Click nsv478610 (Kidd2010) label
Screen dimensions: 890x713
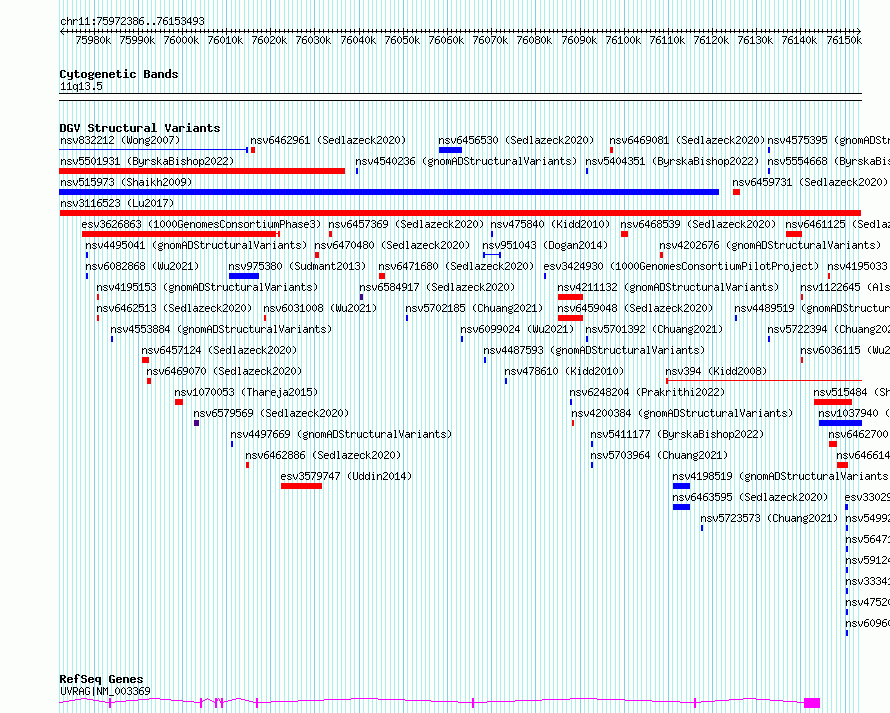(x=564, y=371)
